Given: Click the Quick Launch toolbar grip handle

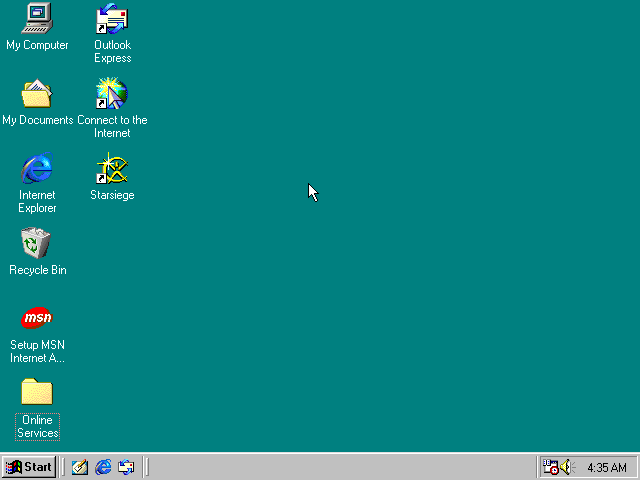Looking at the screenshot, I should pyautogui.click(x=62, y=467).
